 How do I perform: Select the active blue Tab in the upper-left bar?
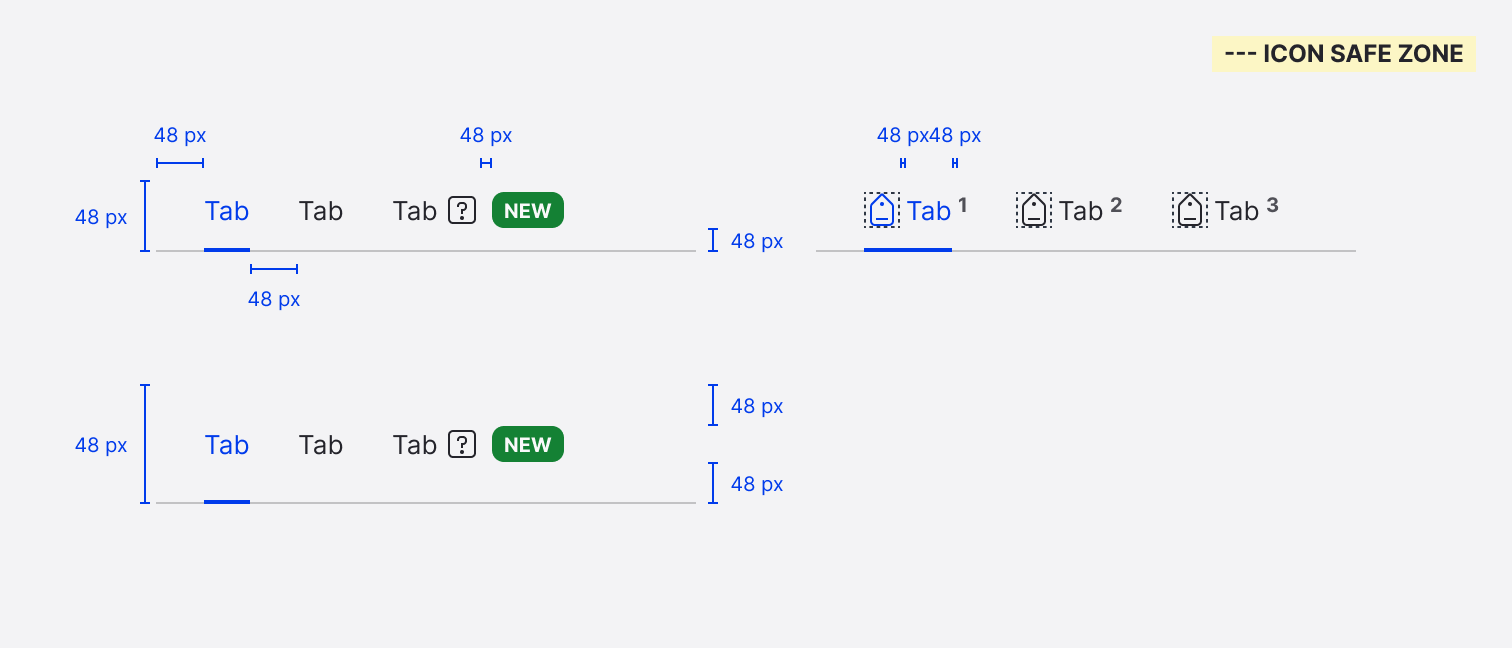click(227, 211)
